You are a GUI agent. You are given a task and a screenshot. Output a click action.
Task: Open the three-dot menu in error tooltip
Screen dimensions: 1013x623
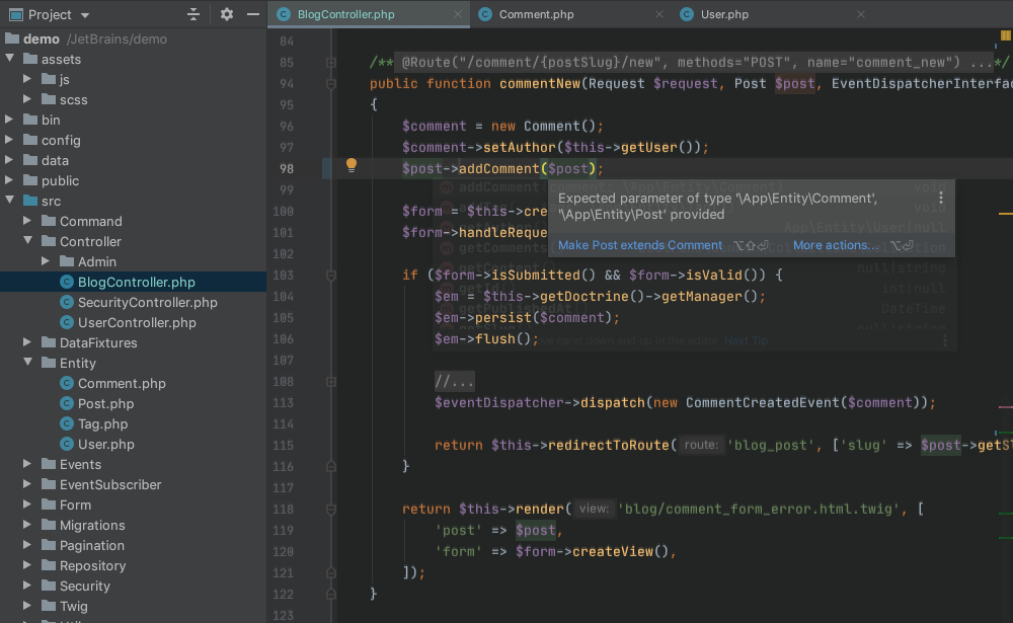tap(940, 198)
